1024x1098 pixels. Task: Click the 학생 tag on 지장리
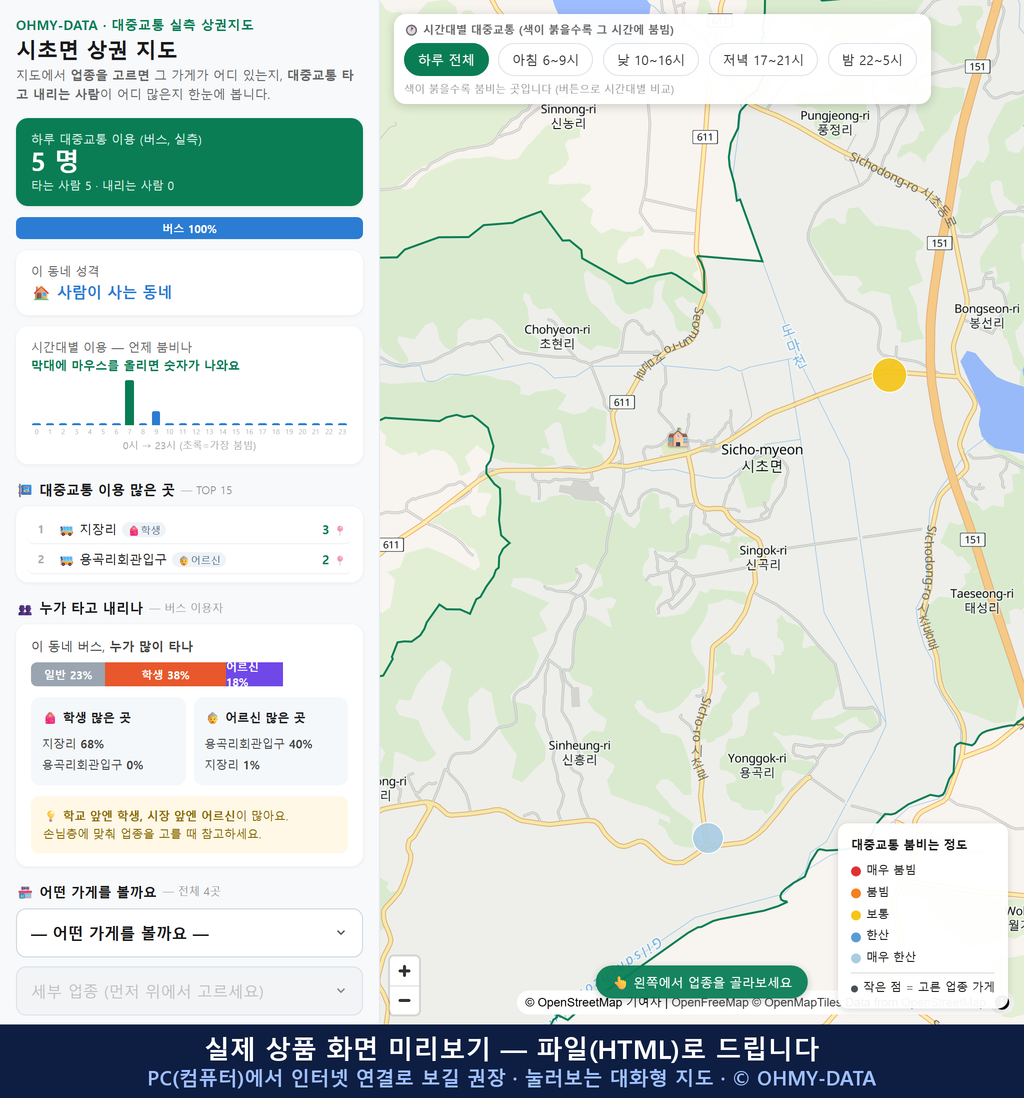(x=145, y=530)
